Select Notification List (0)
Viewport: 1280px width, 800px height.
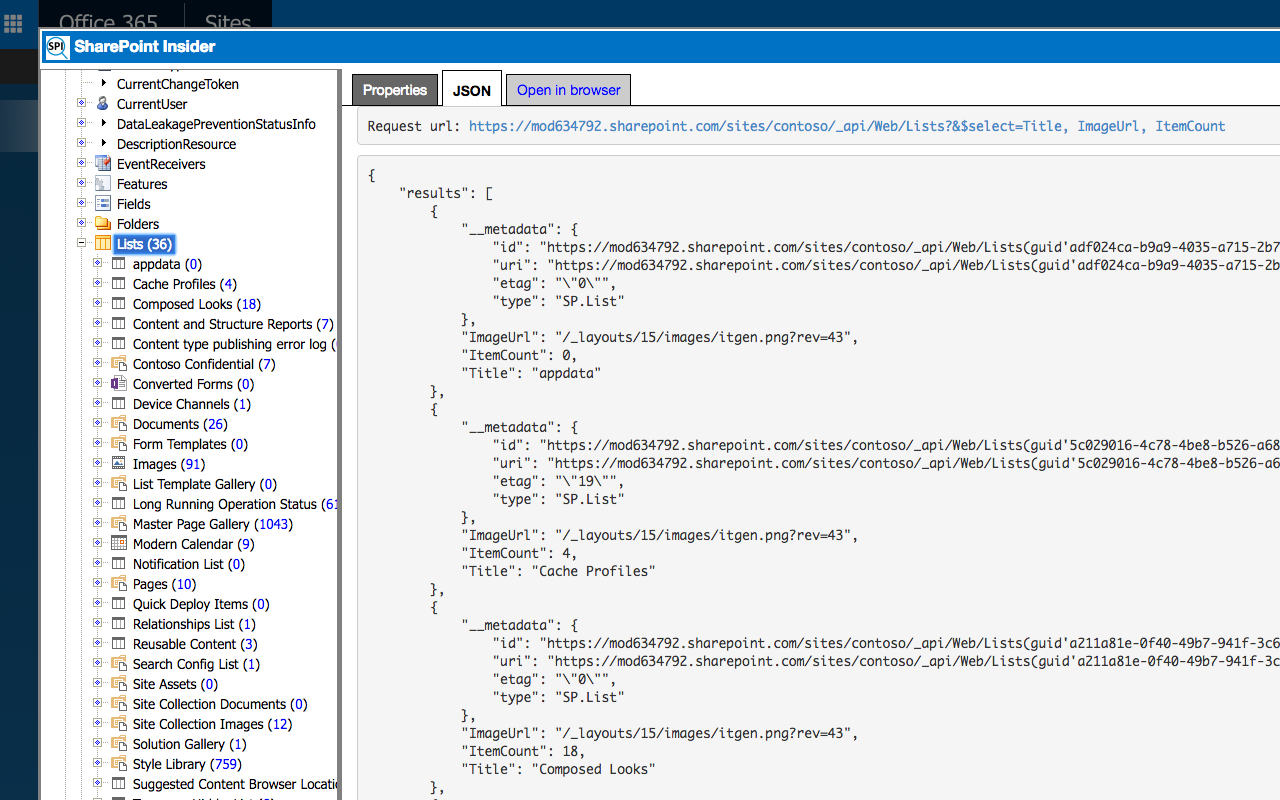click(189, 564)
